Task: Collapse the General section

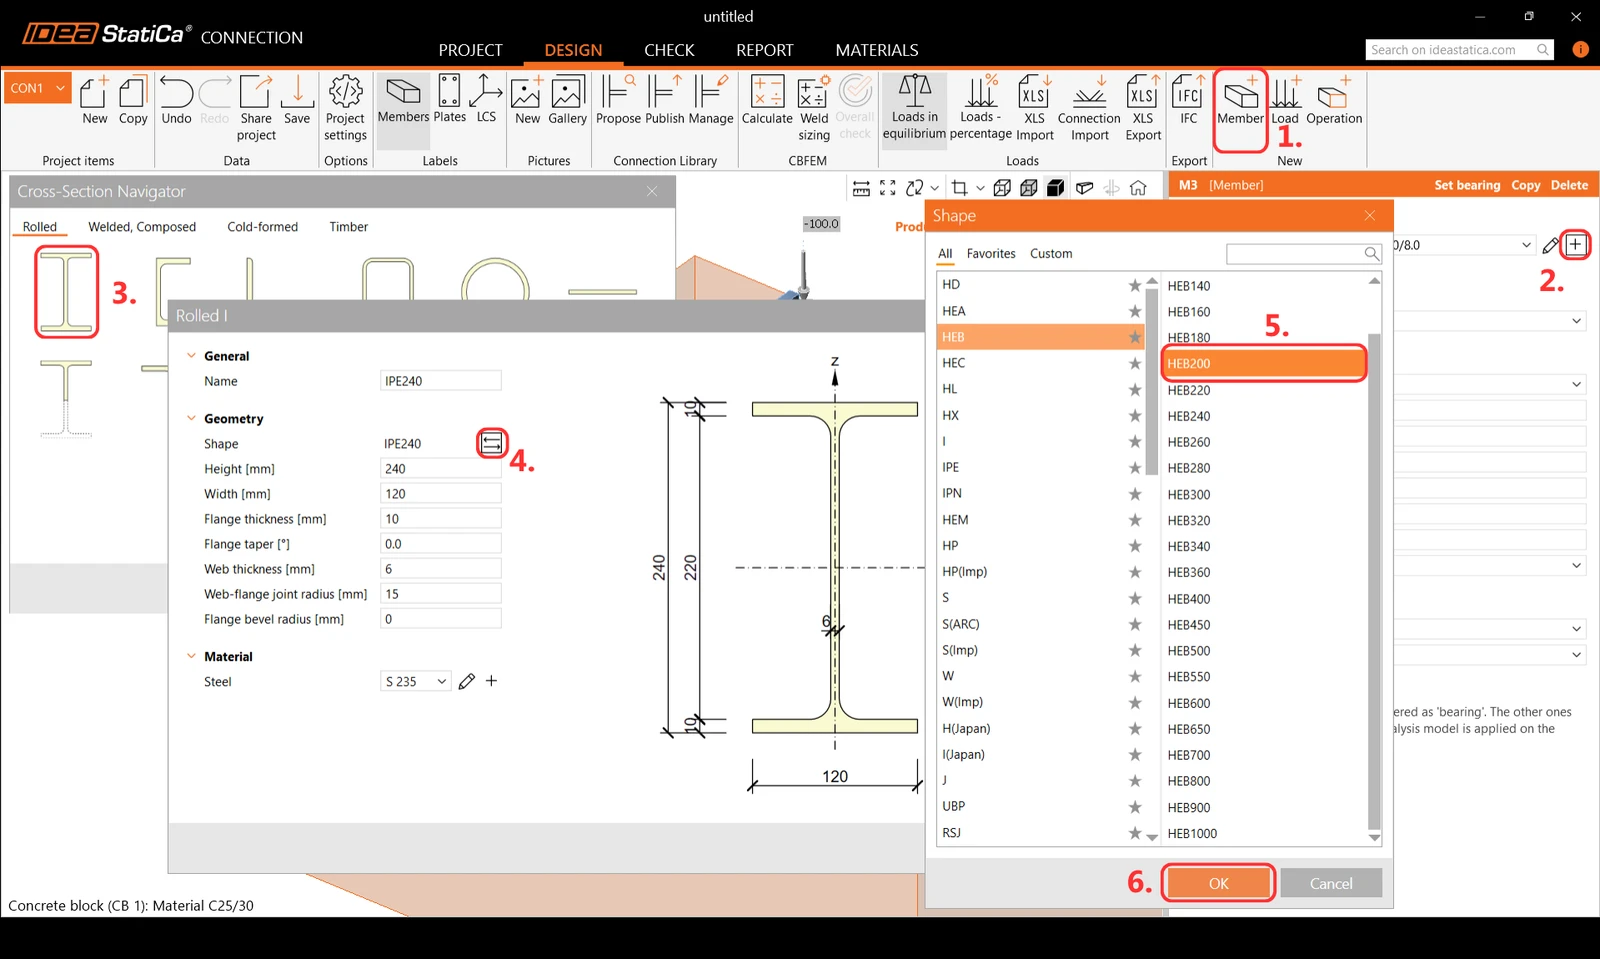Action: (191, 355)
